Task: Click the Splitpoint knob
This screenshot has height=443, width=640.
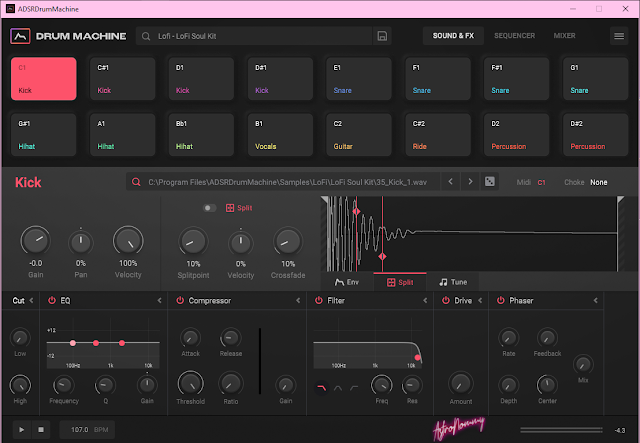Action: tap(193, 242)
